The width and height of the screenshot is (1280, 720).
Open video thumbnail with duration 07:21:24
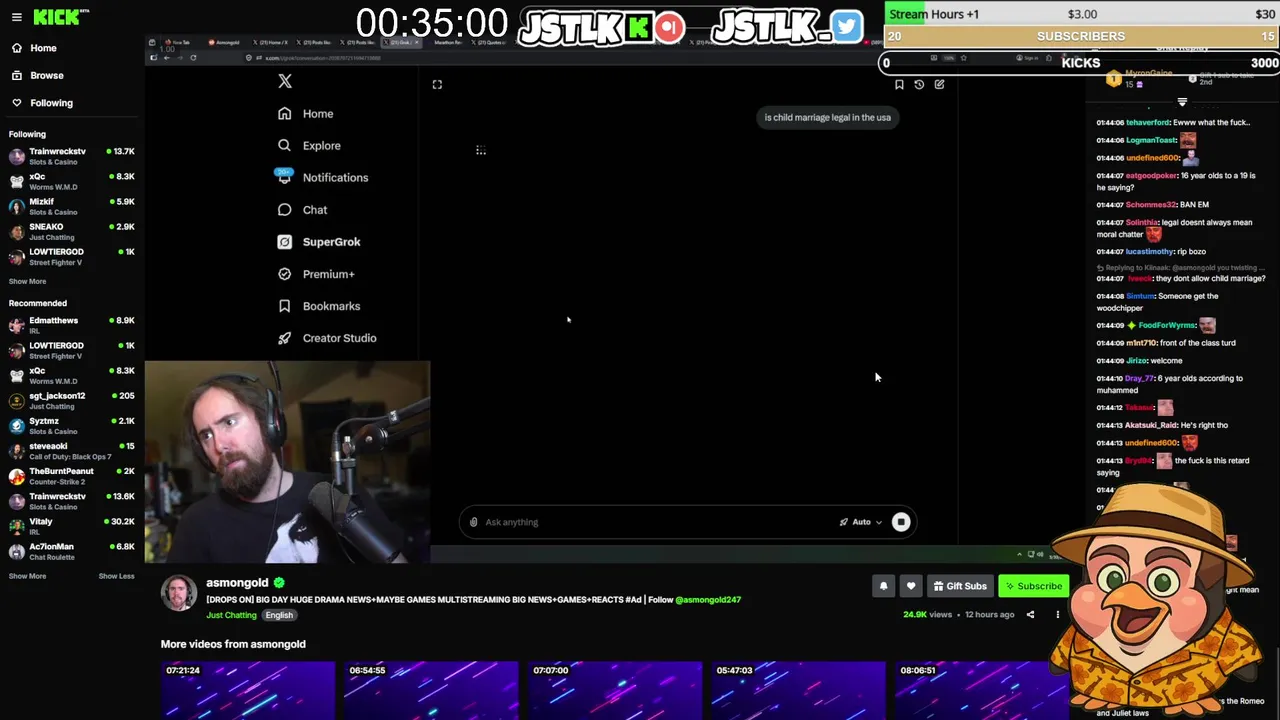click(x=248, y=690)
